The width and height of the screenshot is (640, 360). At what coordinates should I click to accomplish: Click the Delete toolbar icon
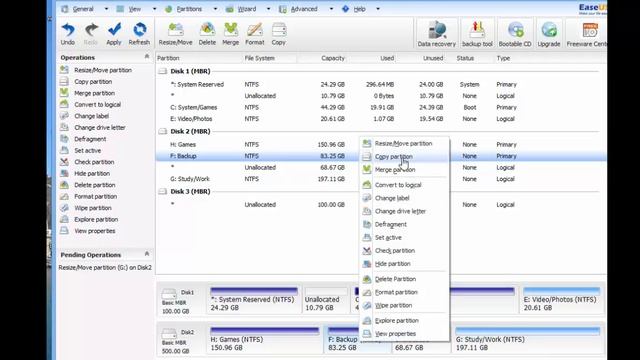pyautogui.click(x=207, y=34)
